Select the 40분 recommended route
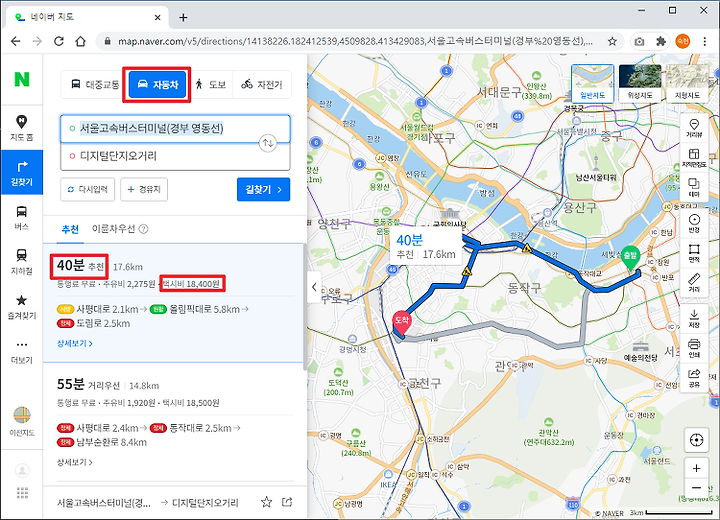Image resolution: width=720 pixels, height=520 pixels. (x=174, y=302)
